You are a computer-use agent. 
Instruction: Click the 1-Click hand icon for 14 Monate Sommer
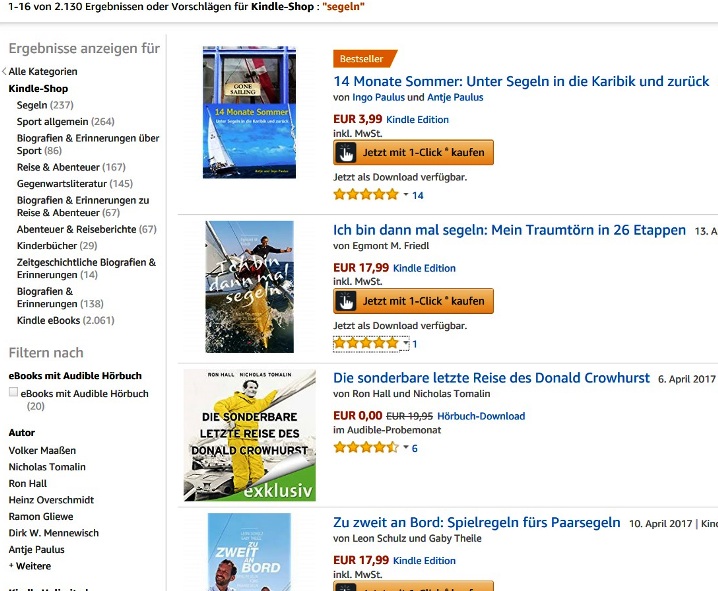pyautogui.click(x=346, y=152)
